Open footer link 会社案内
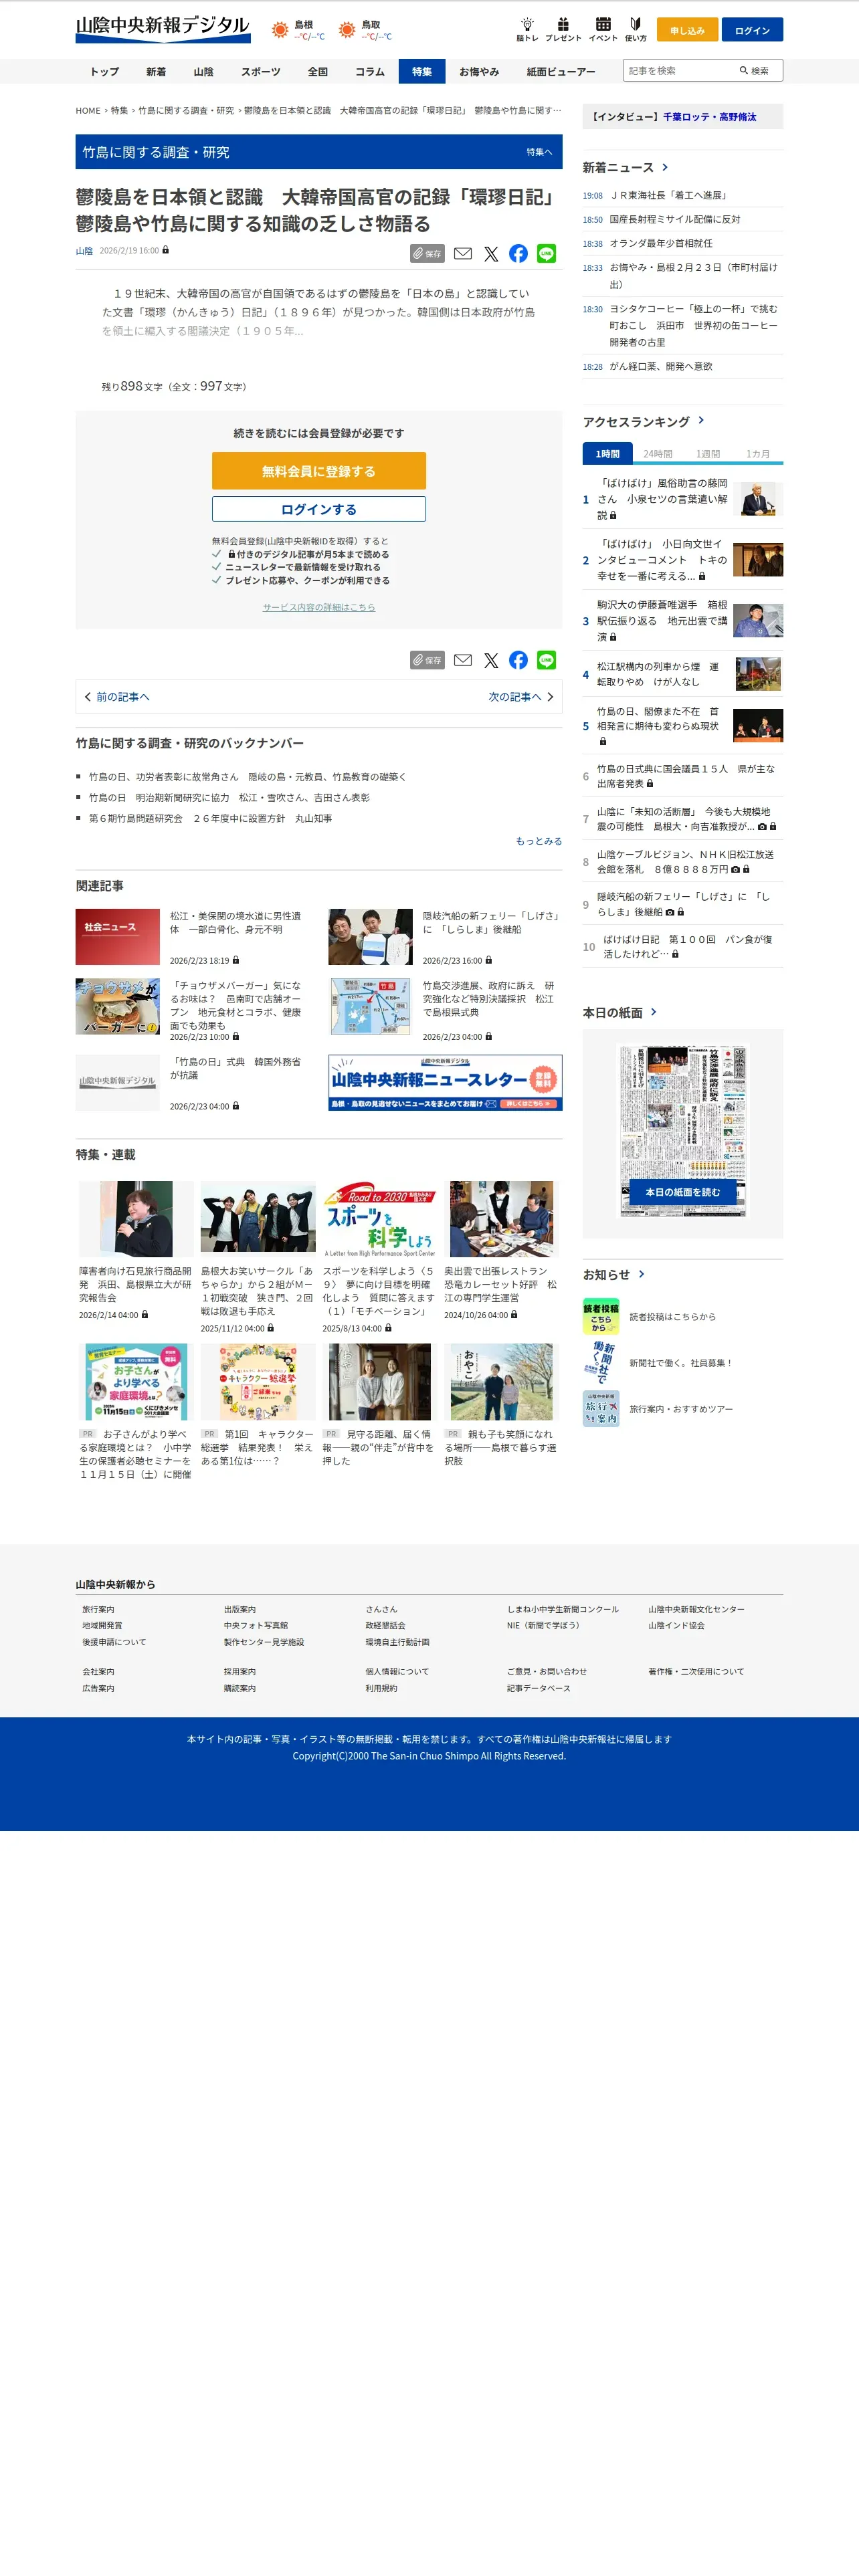This screenshot has width=859, height=2576. tap(98, 1671)
